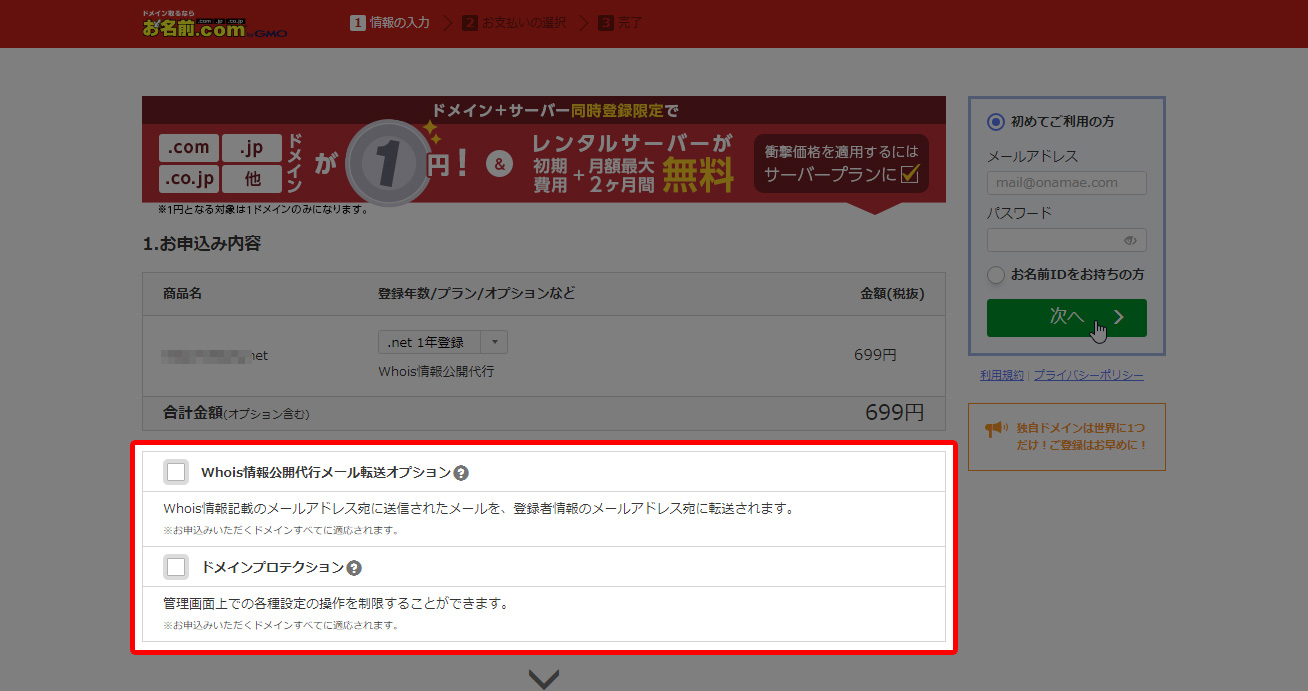Toggle password visibility eye icon
The image size is (1308, 691).
pos(1130,240)
